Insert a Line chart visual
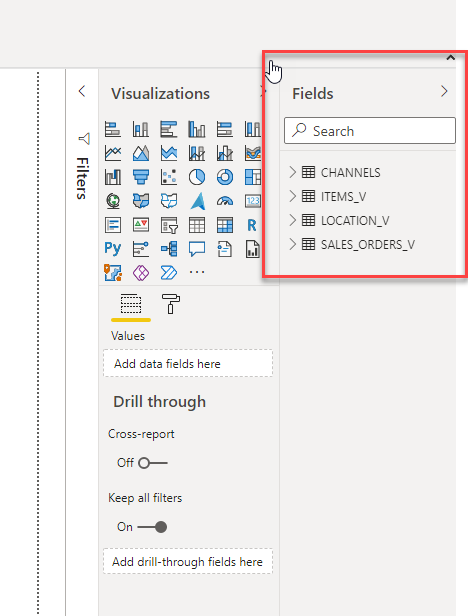 pyautogui.click(x=113, y=153)
